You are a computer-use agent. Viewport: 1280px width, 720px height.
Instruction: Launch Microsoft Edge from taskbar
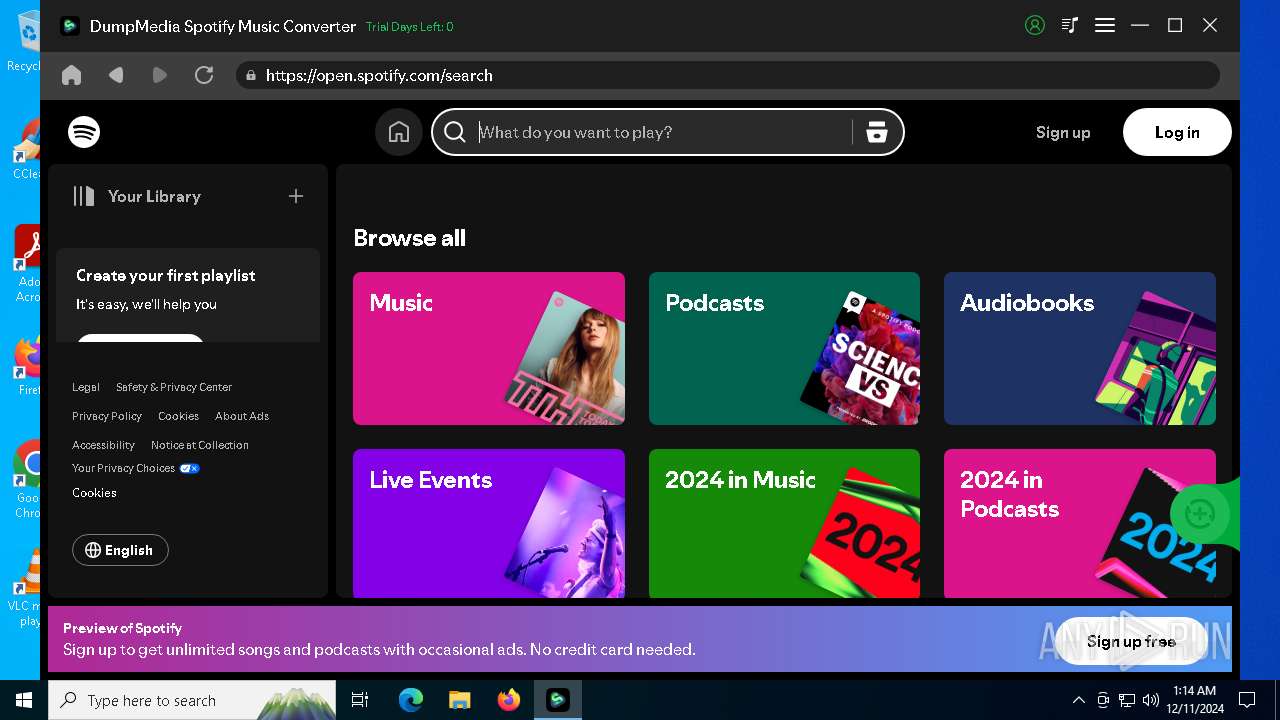411,700
